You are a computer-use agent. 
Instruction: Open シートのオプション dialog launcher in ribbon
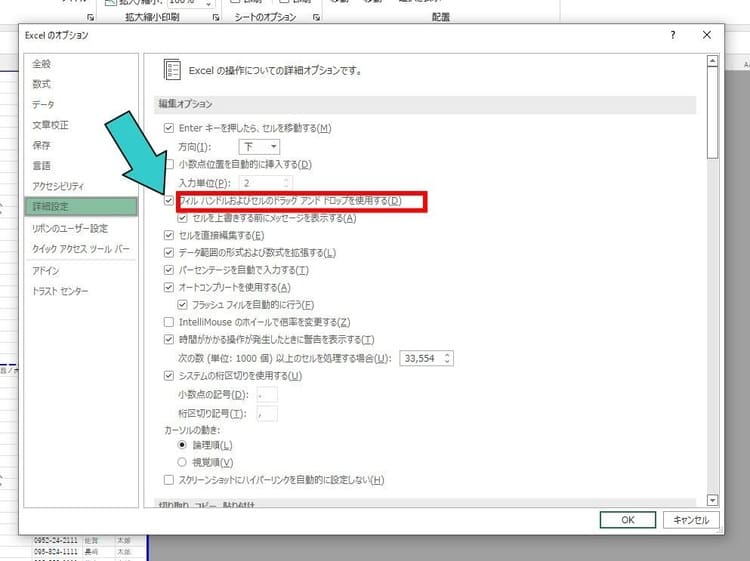[316, 17]
